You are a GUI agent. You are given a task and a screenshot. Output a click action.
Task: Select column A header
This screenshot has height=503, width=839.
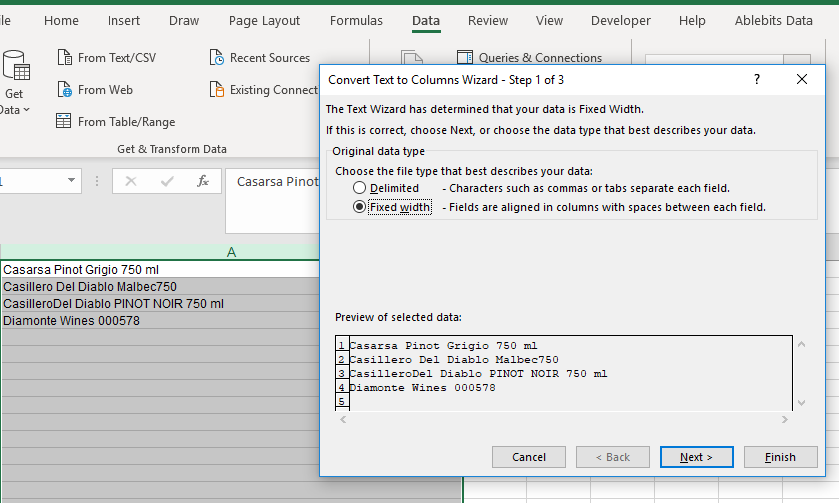[x=231, y=252]
